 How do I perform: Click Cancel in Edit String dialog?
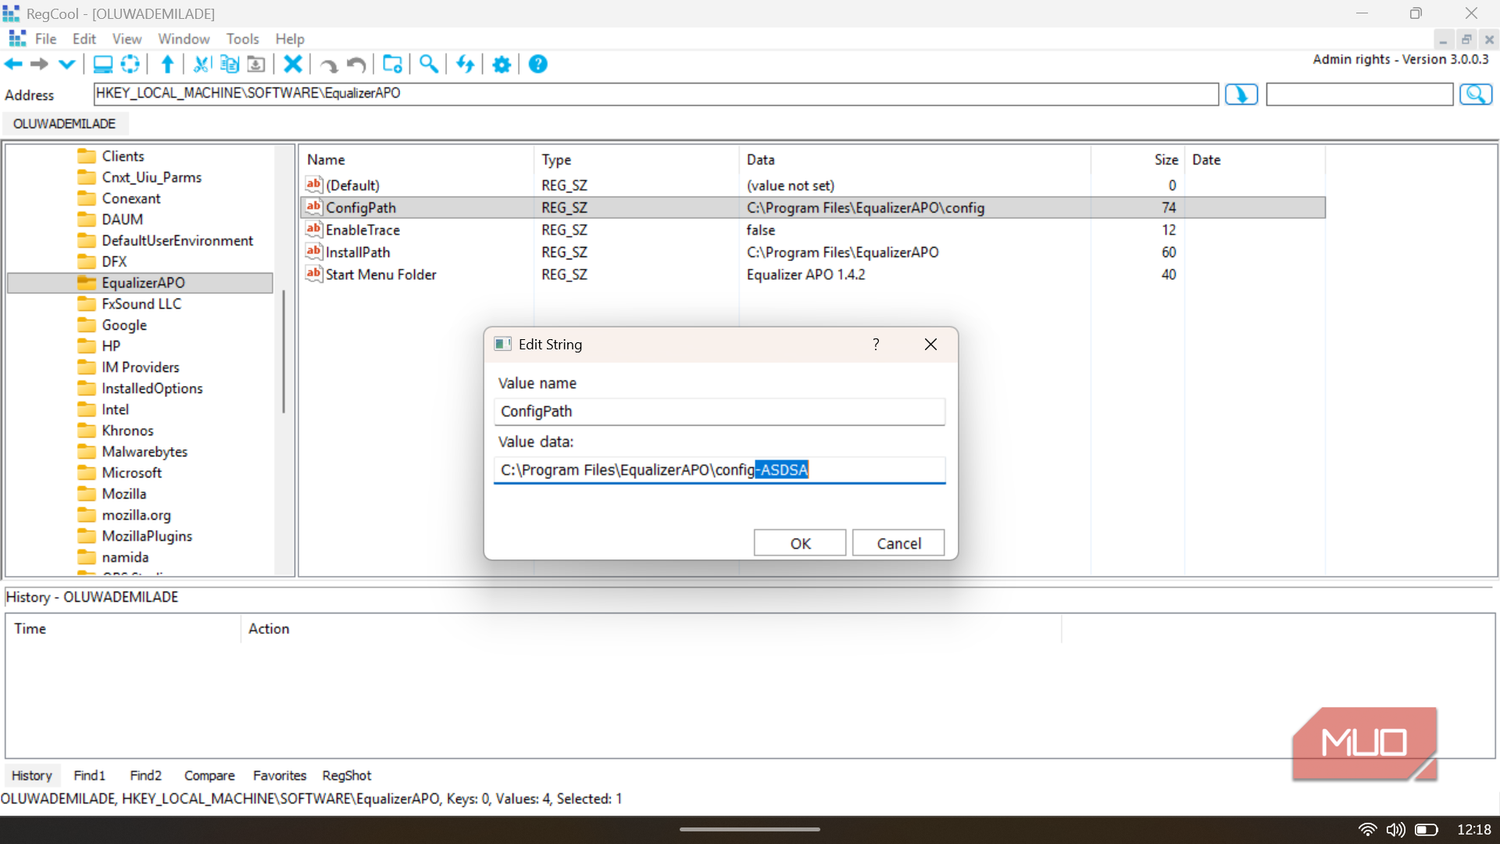pos(899,543)
